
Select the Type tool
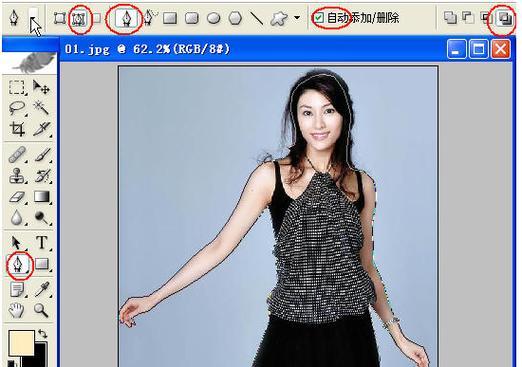pos(42,243)
